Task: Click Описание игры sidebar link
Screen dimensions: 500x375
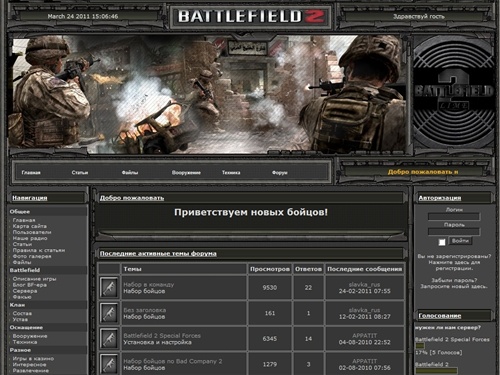Action: click(34, 279)
